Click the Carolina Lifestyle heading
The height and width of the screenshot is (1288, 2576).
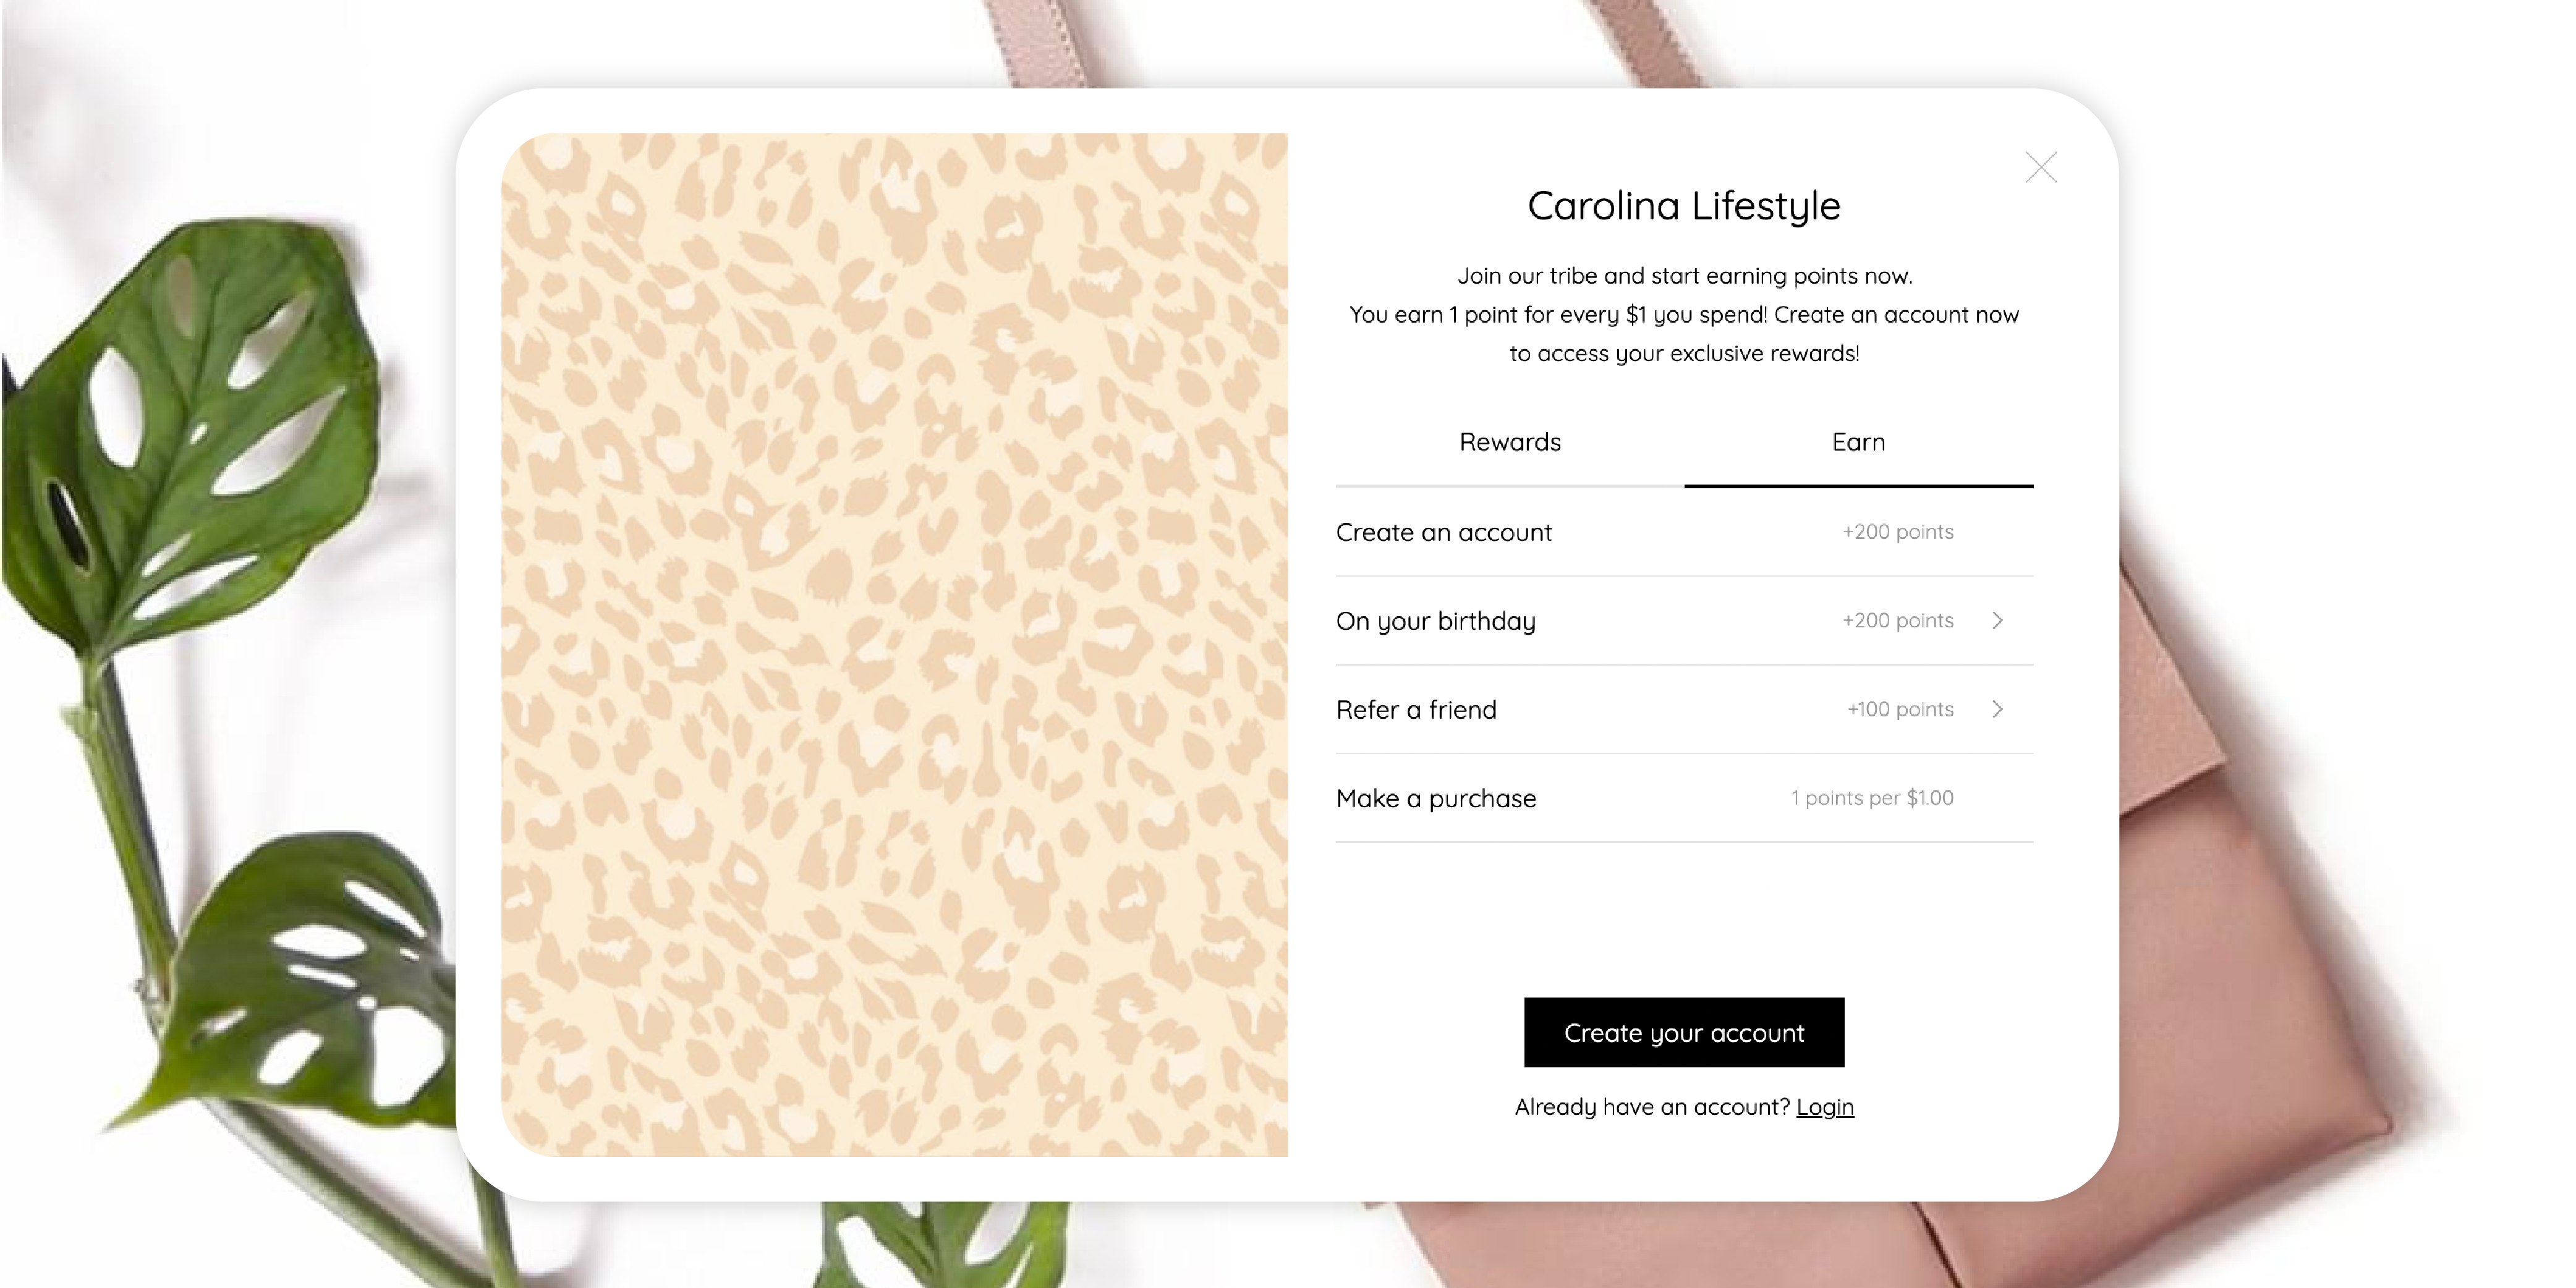click(1684, 206)
